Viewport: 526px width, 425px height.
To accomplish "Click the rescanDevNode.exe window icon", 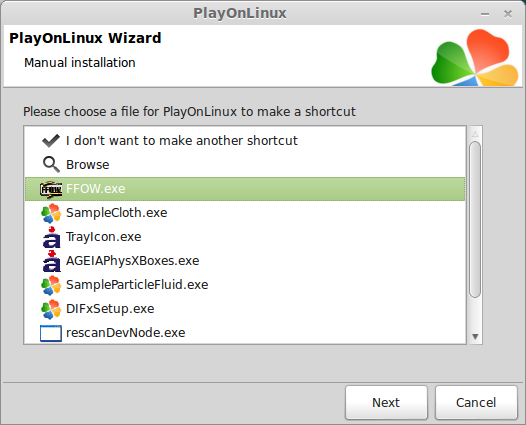I will click(x=51, y=333).
